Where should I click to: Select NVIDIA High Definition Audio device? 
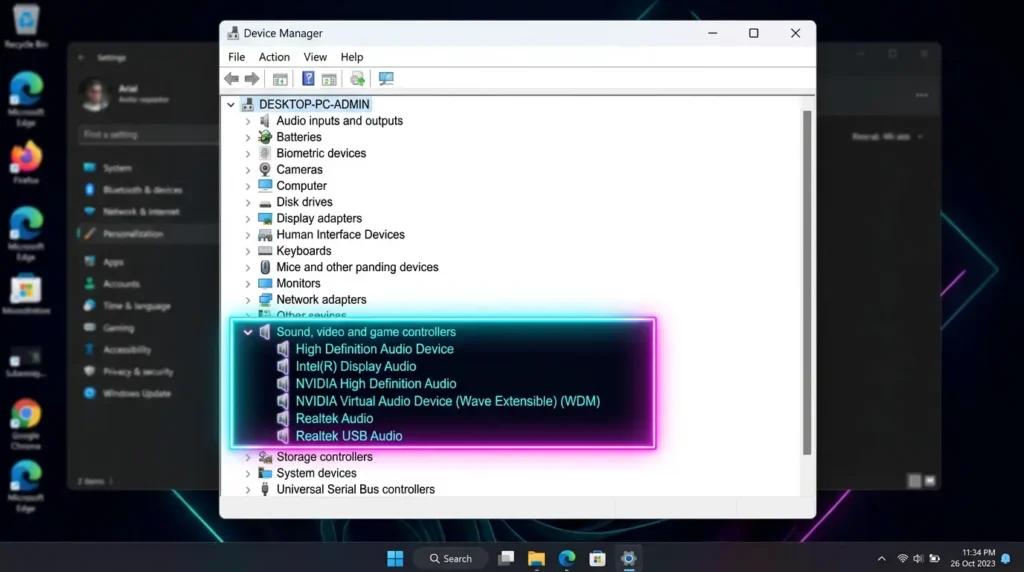click(x=376, y=384)
